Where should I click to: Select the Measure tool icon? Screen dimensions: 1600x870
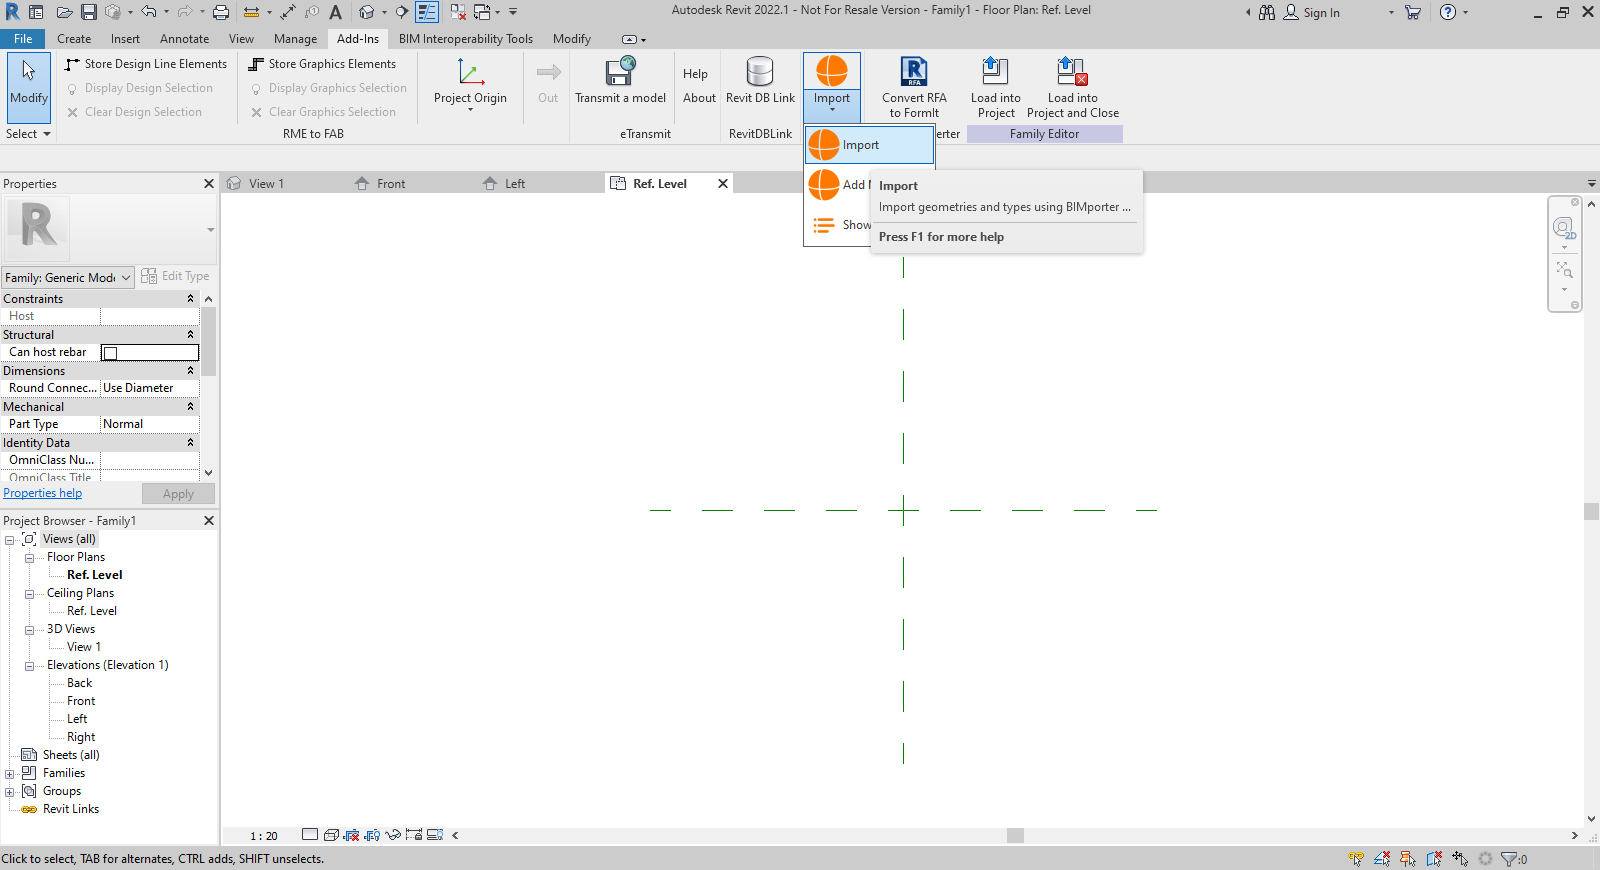coord(251,12)
